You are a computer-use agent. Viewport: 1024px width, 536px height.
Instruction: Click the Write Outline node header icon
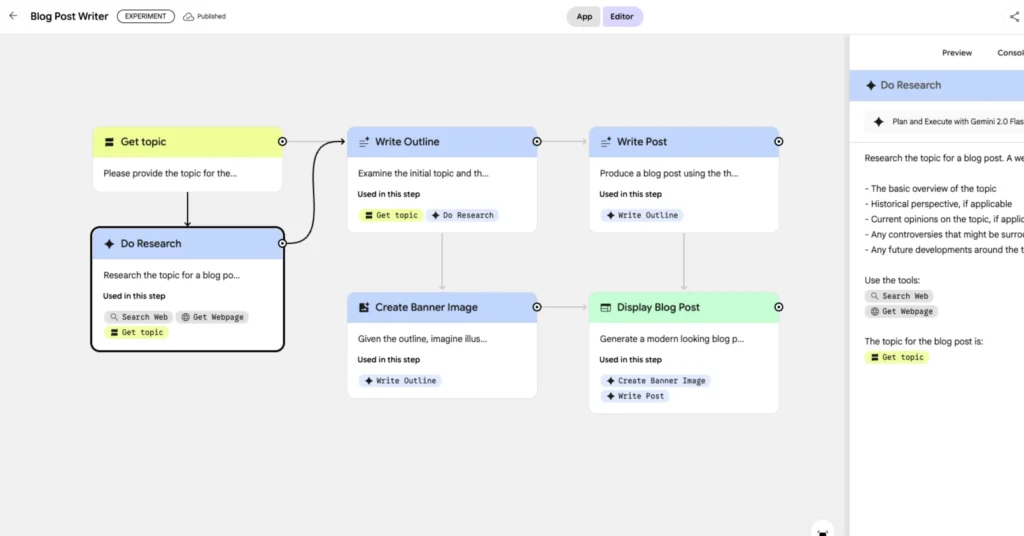click(364, 142)
